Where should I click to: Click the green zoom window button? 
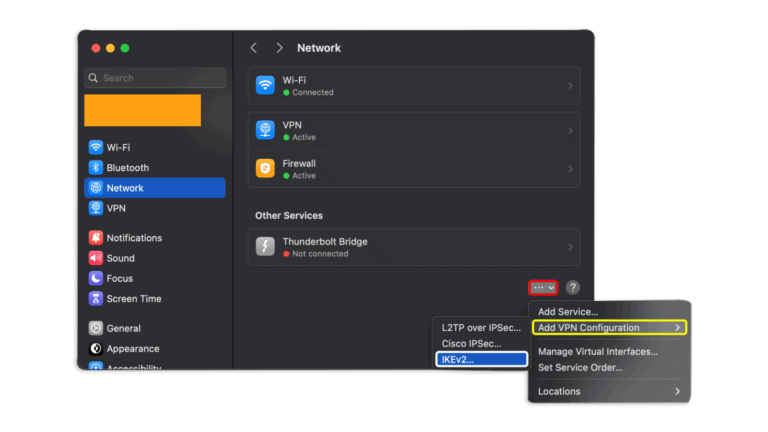pos(125,48)
